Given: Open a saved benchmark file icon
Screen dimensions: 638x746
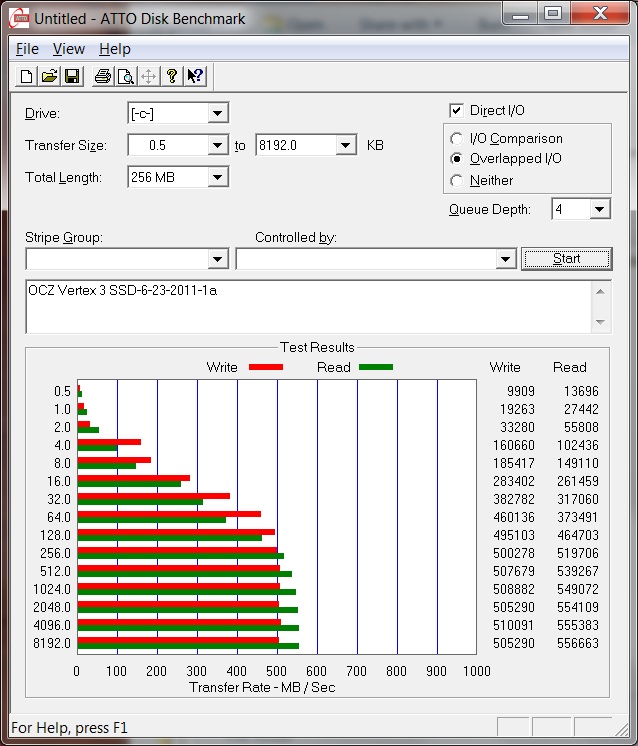Looking at the screenshot, I should point(49,76).
